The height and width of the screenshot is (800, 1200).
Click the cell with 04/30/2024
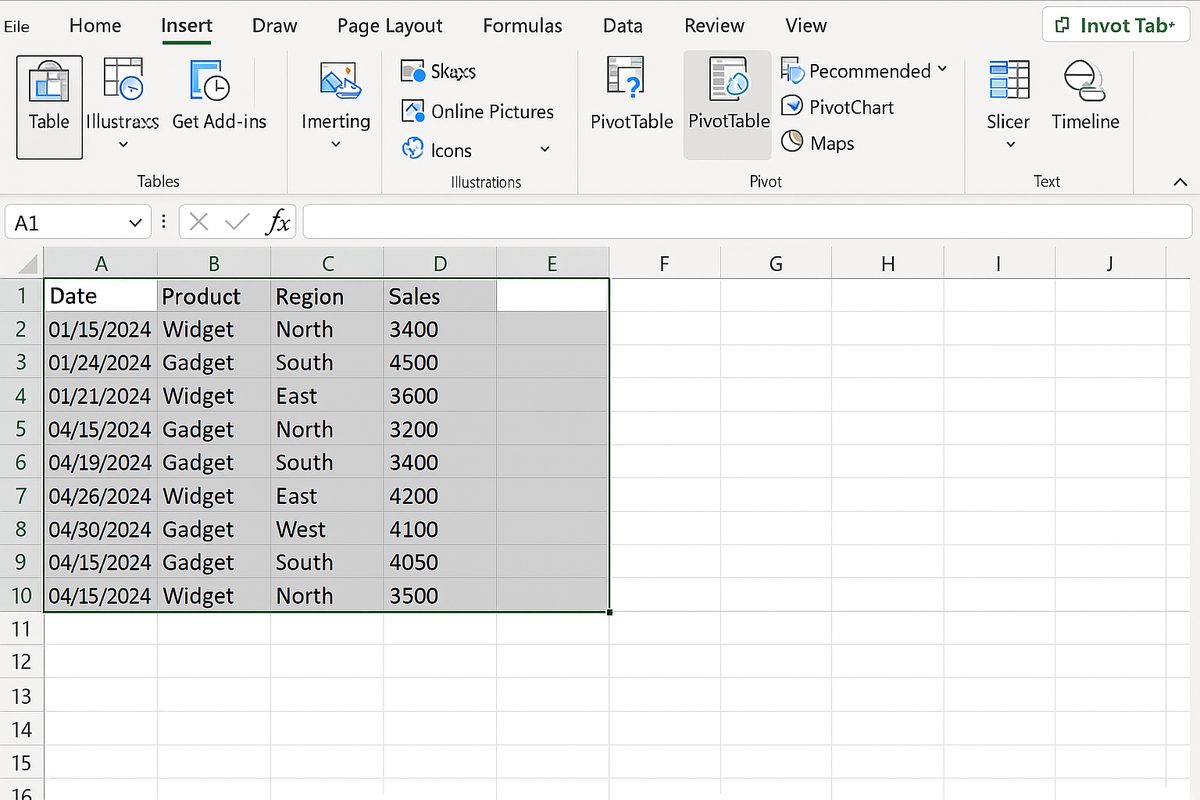pos(101,529)
